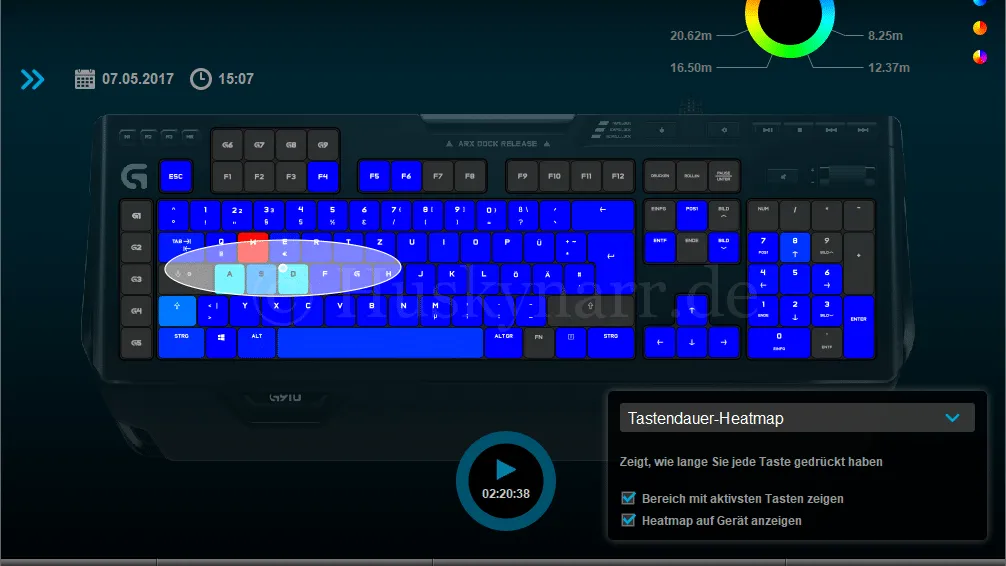Click the down arrow key
Viewport: 1006px width, 566px height.
click(692, 343)
